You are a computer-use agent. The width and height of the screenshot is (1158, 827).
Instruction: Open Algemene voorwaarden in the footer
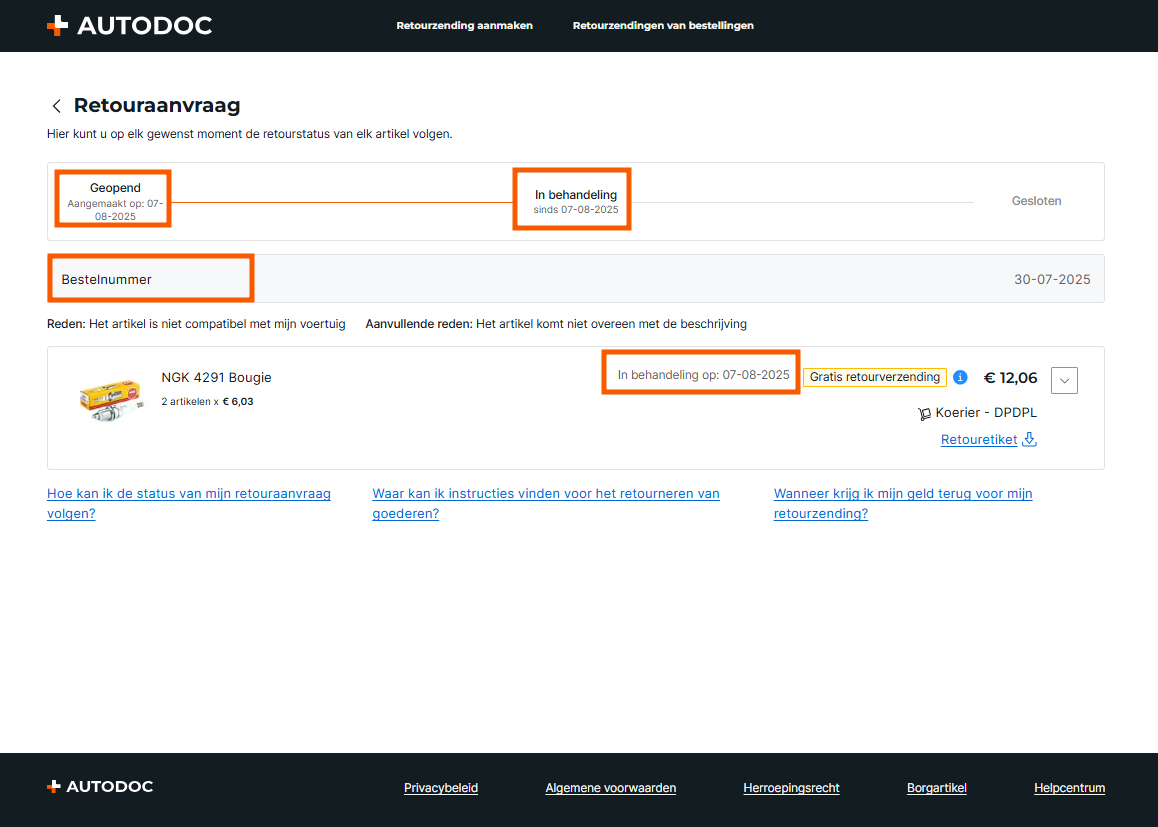pyautogui.click(x=610, y=788)
